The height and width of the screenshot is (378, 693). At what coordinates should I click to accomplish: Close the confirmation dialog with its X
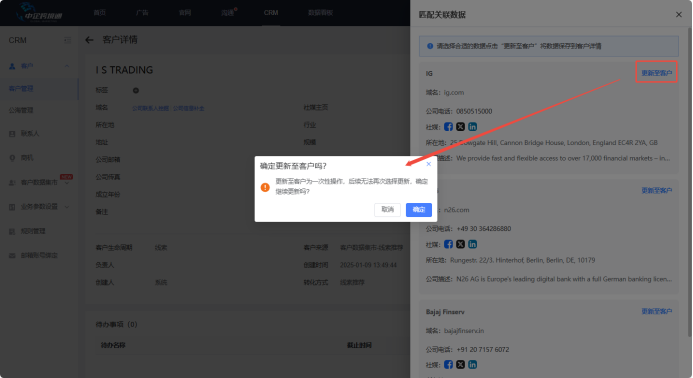point(428,164)
